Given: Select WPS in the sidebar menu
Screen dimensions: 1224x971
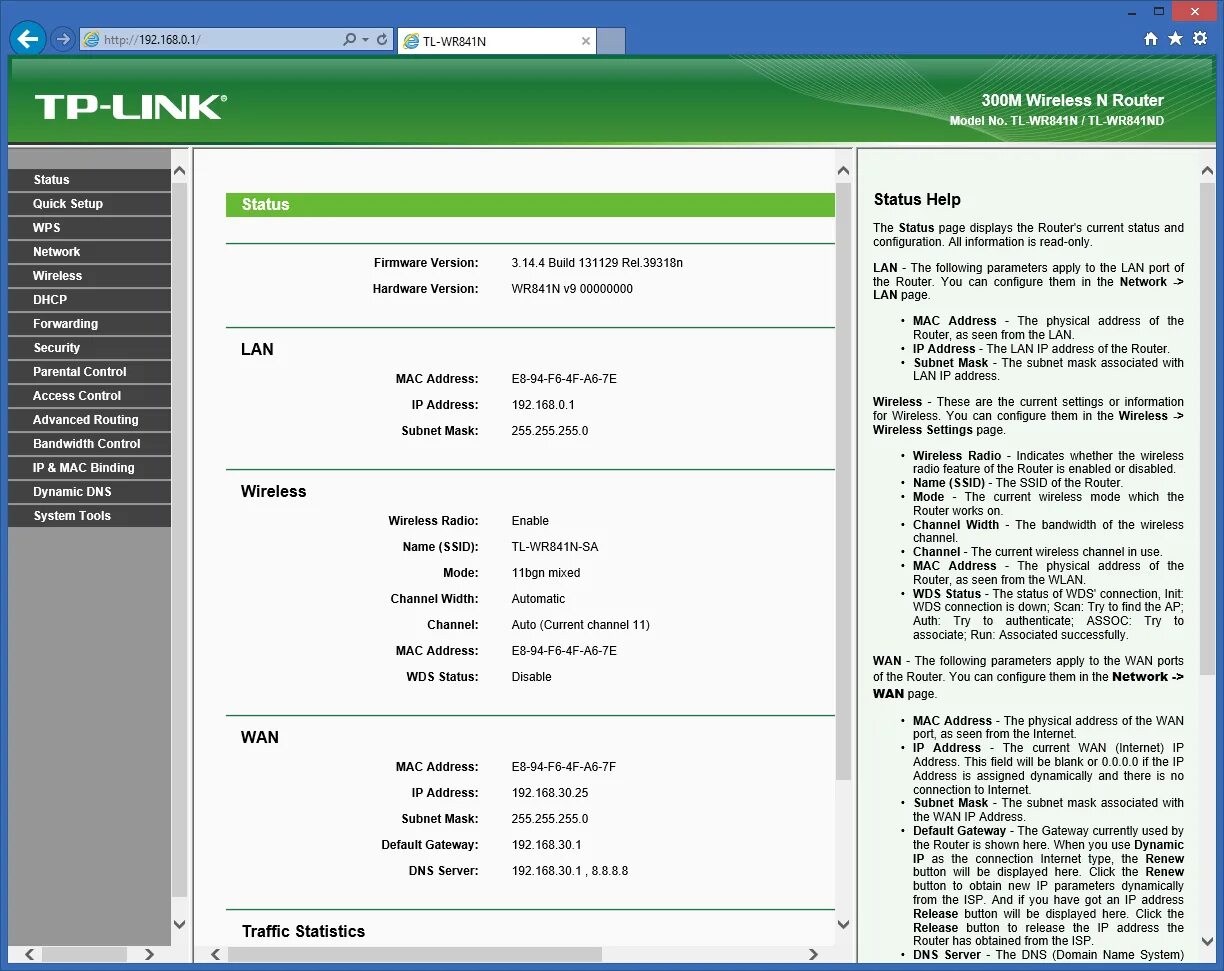Looking at the screenshot, I should [x=89, y=228].
